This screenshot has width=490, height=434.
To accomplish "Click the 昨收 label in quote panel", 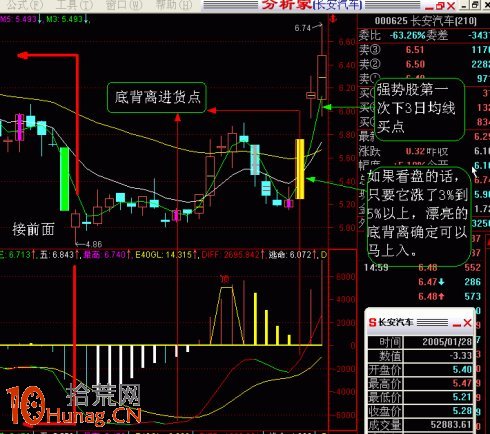I will [437, 152].
